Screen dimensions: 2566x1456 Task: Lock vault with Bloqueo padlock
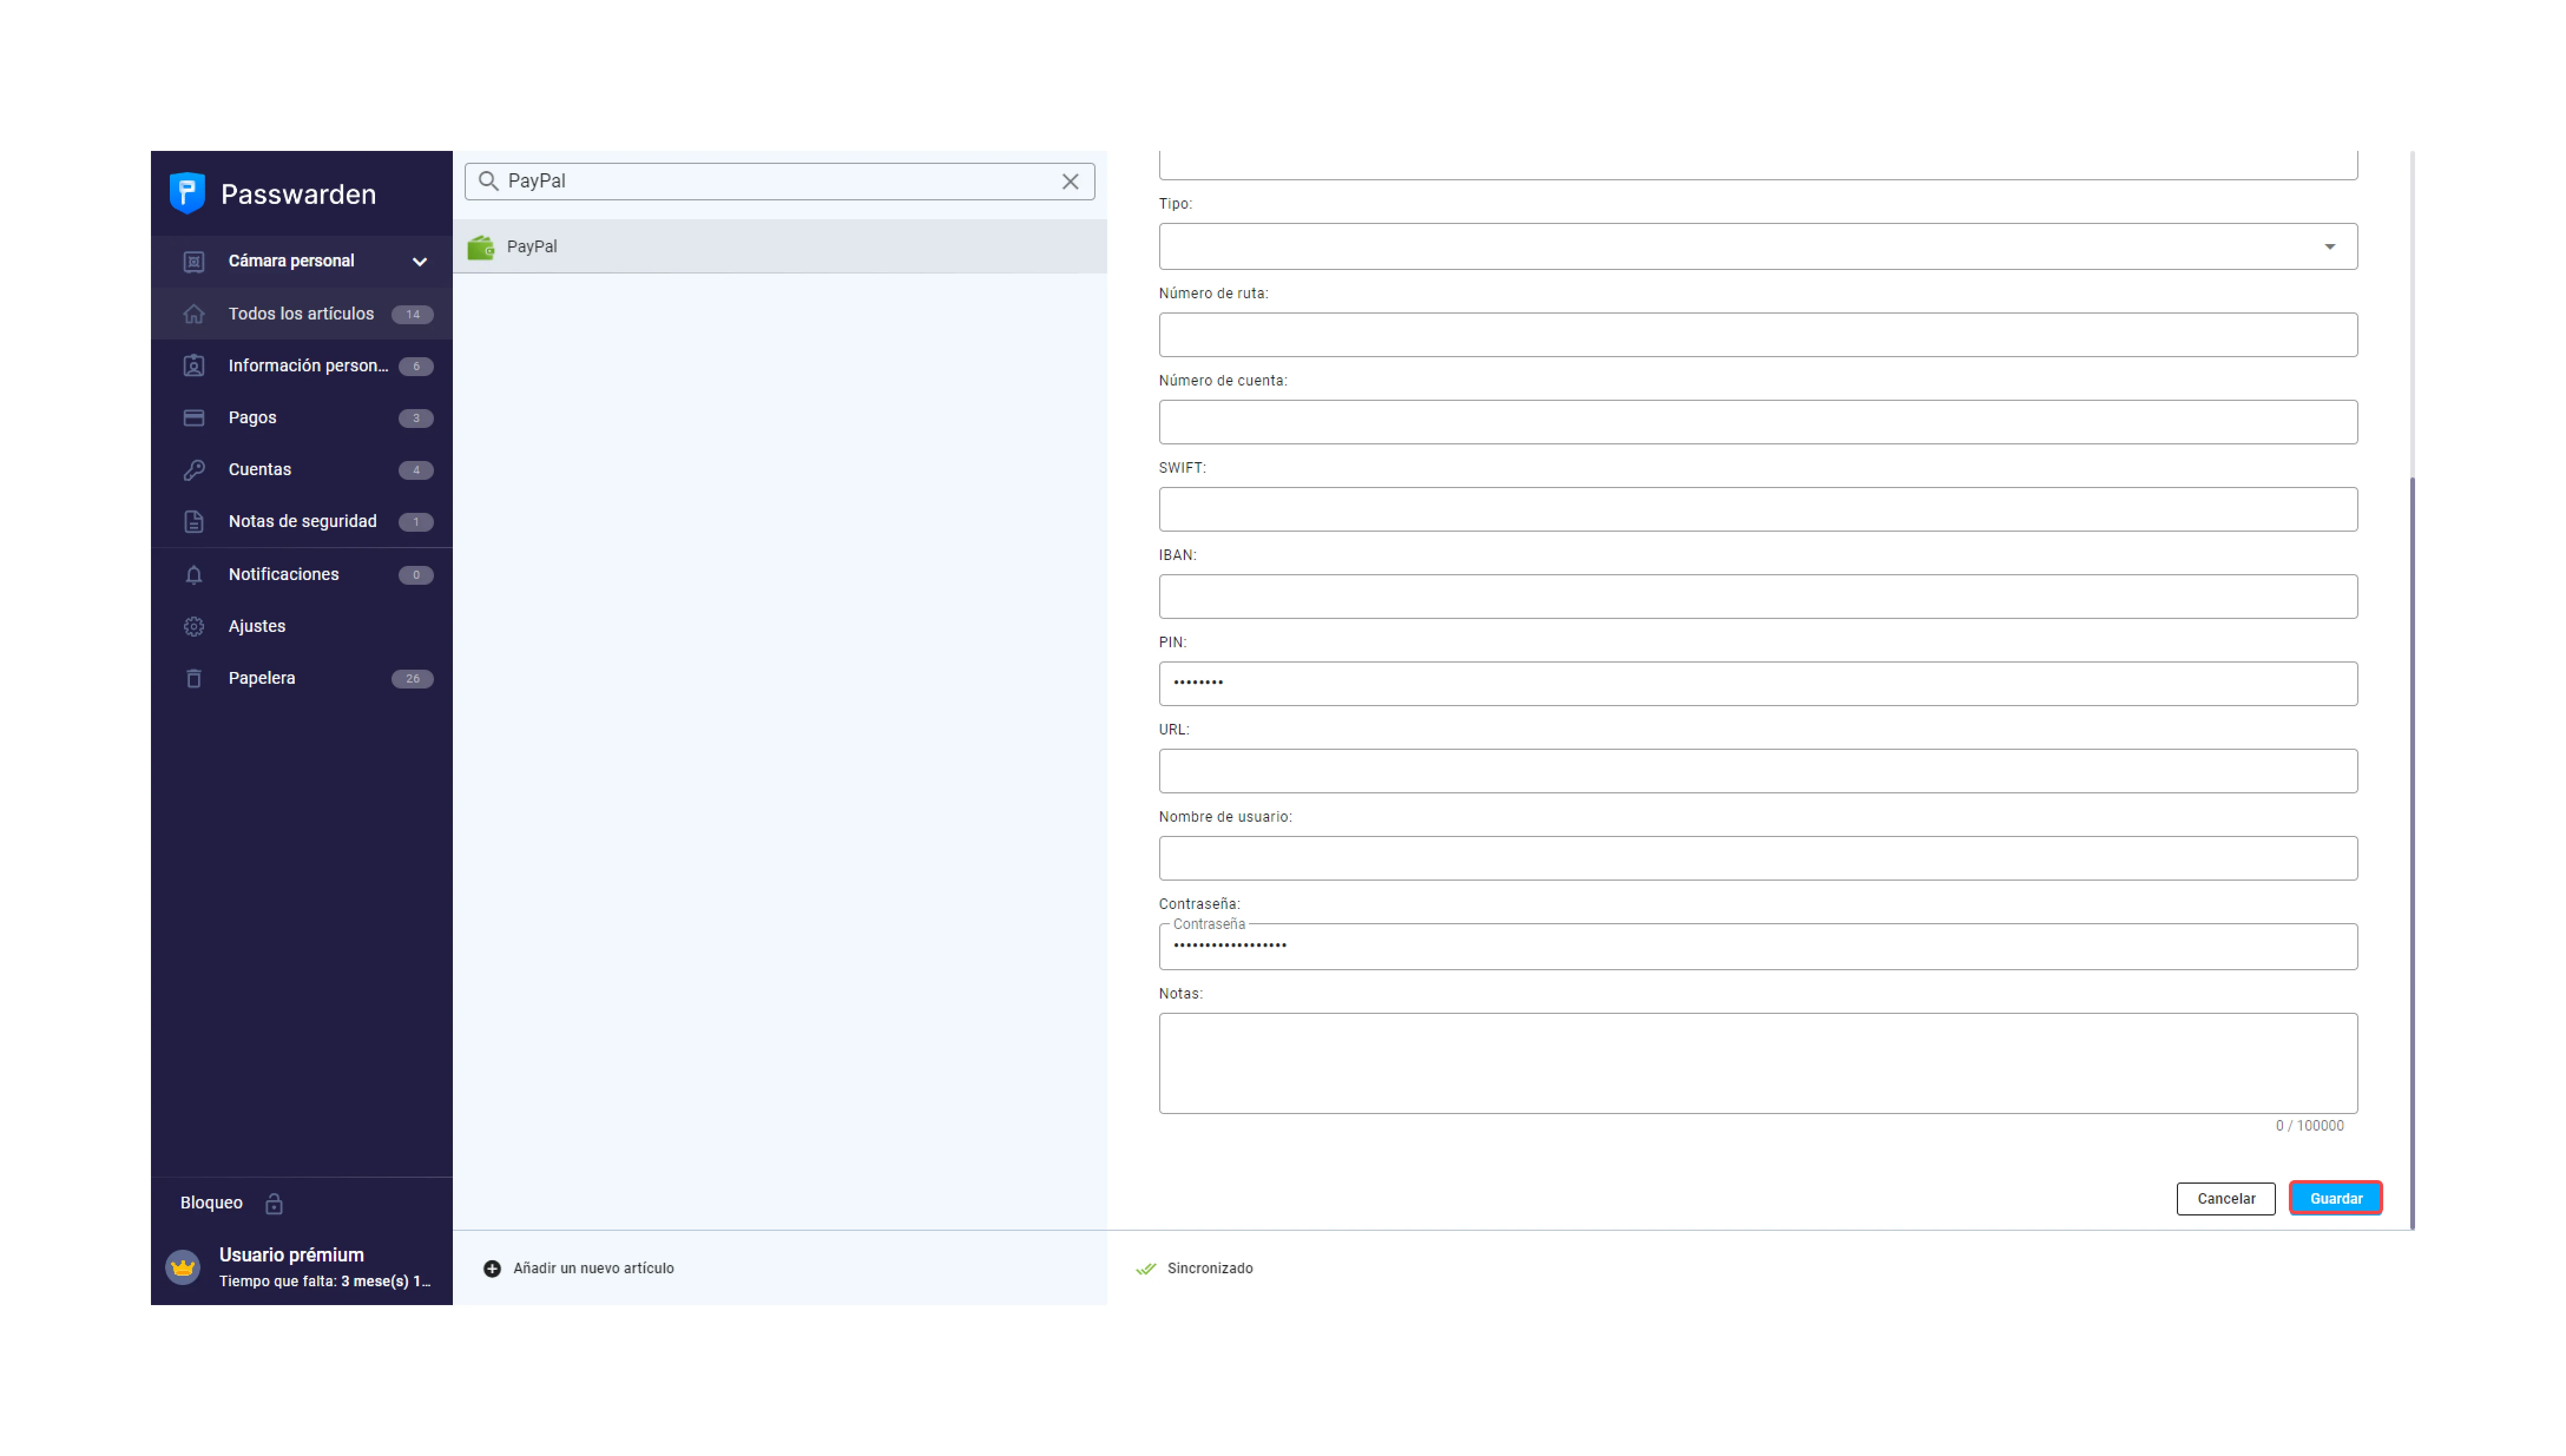(x=274, y=1203)
